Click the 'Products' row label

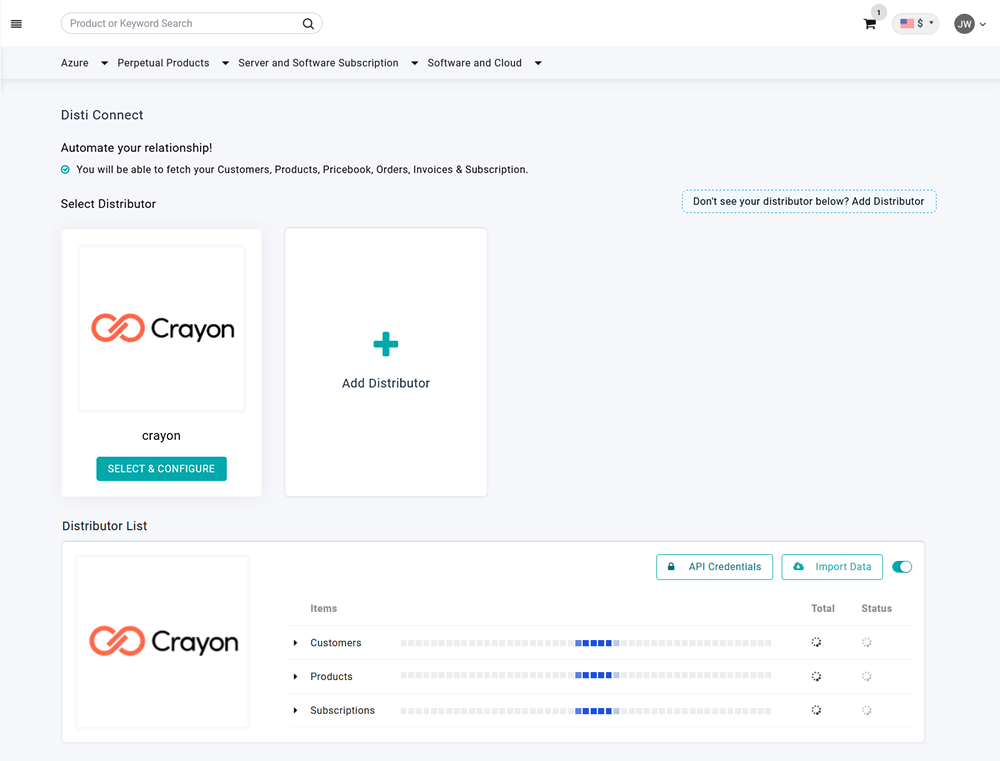pyautogui.click(x=331, y=677)
